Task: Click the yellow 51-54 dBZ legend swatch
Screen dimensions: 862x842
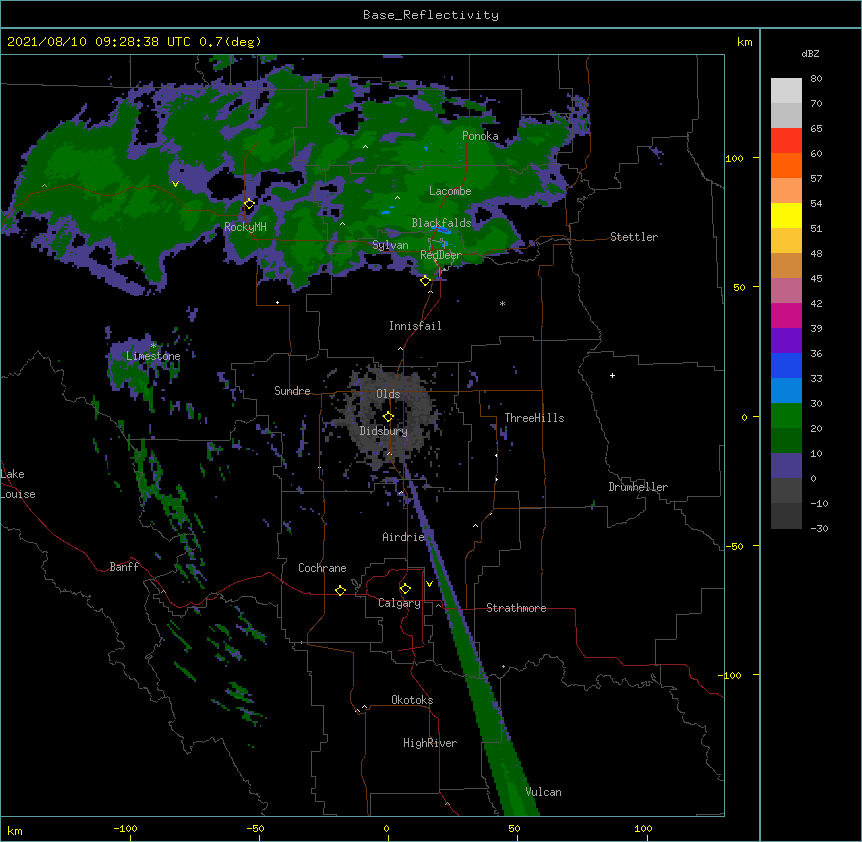Action: tap(786, 215)
